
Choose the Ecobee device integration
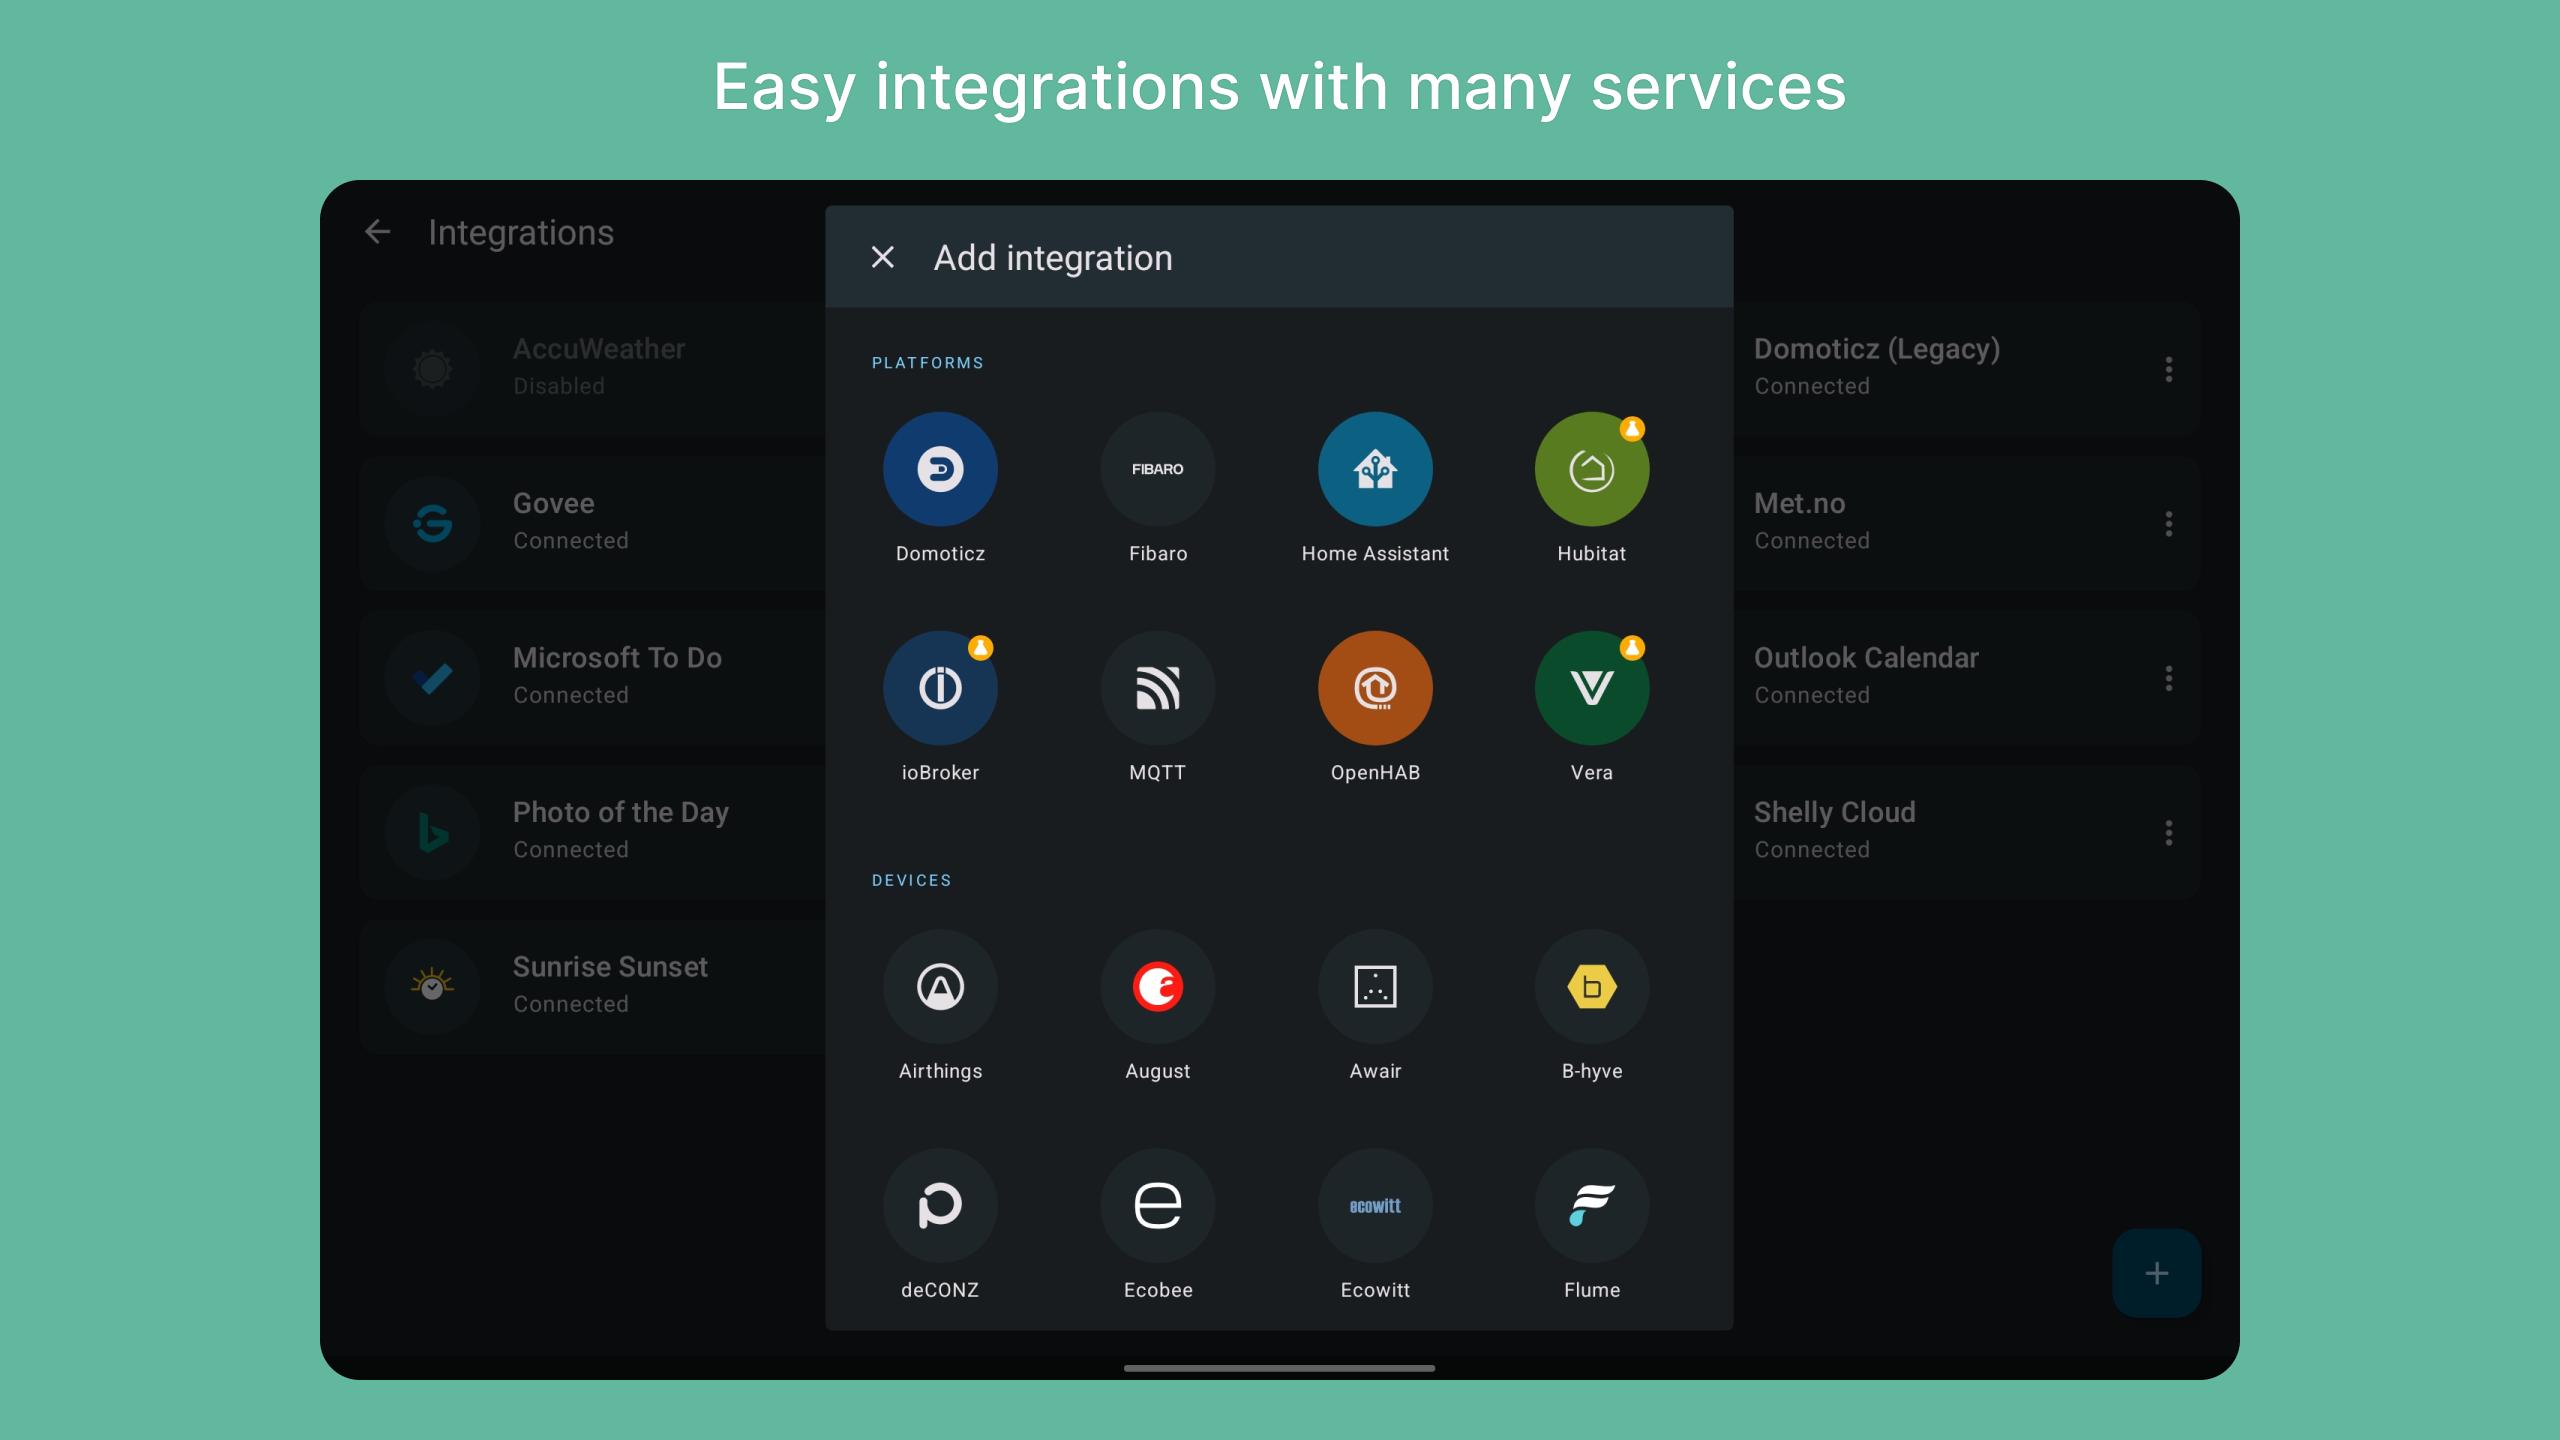coord(1157,1206)
